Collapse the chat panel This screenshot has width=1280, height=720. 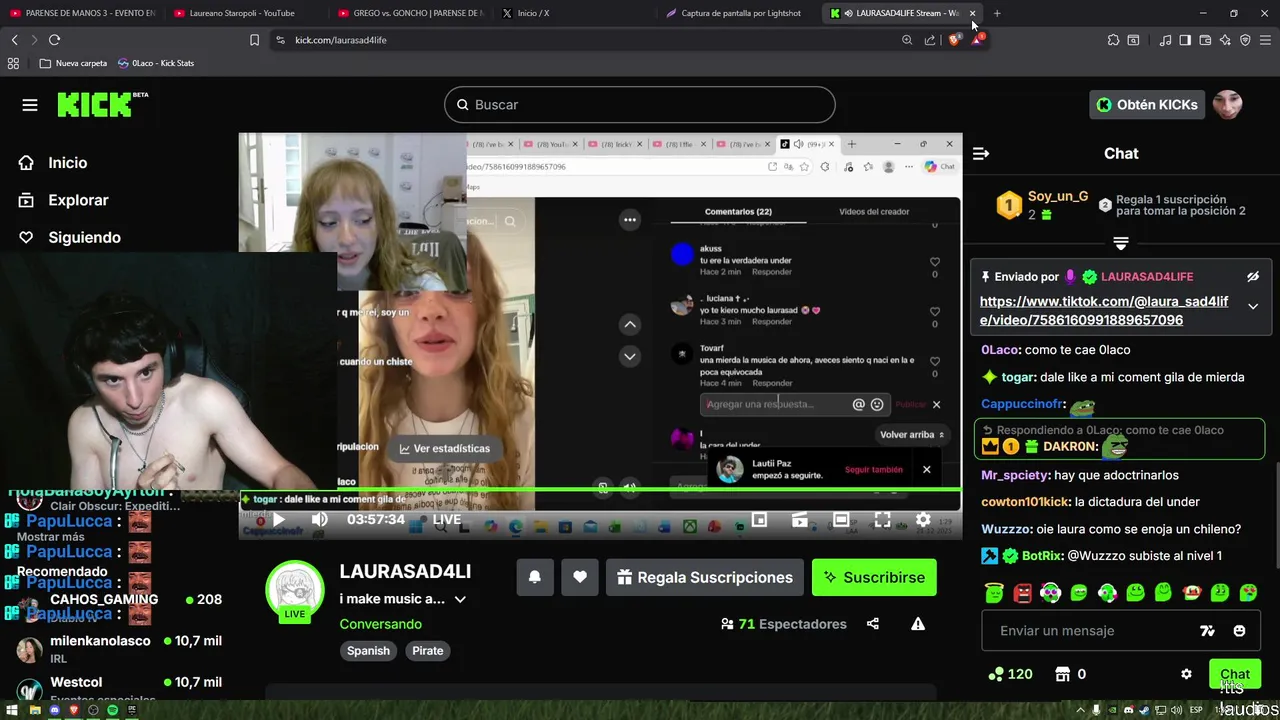(981, 153)
